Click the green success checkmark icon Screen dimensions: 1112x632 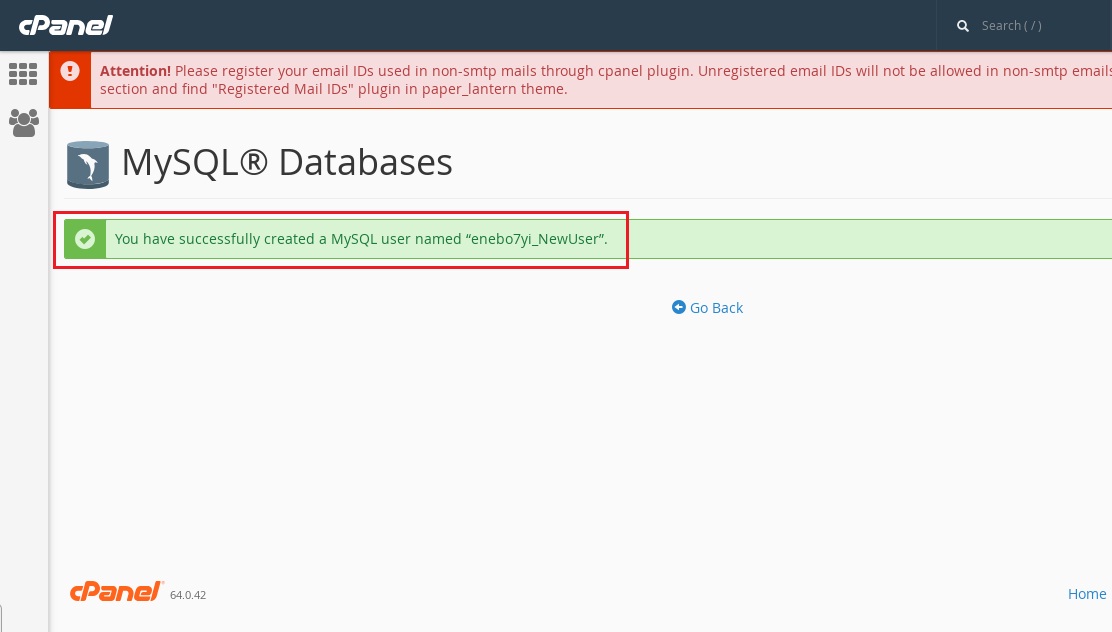[85, 239]
